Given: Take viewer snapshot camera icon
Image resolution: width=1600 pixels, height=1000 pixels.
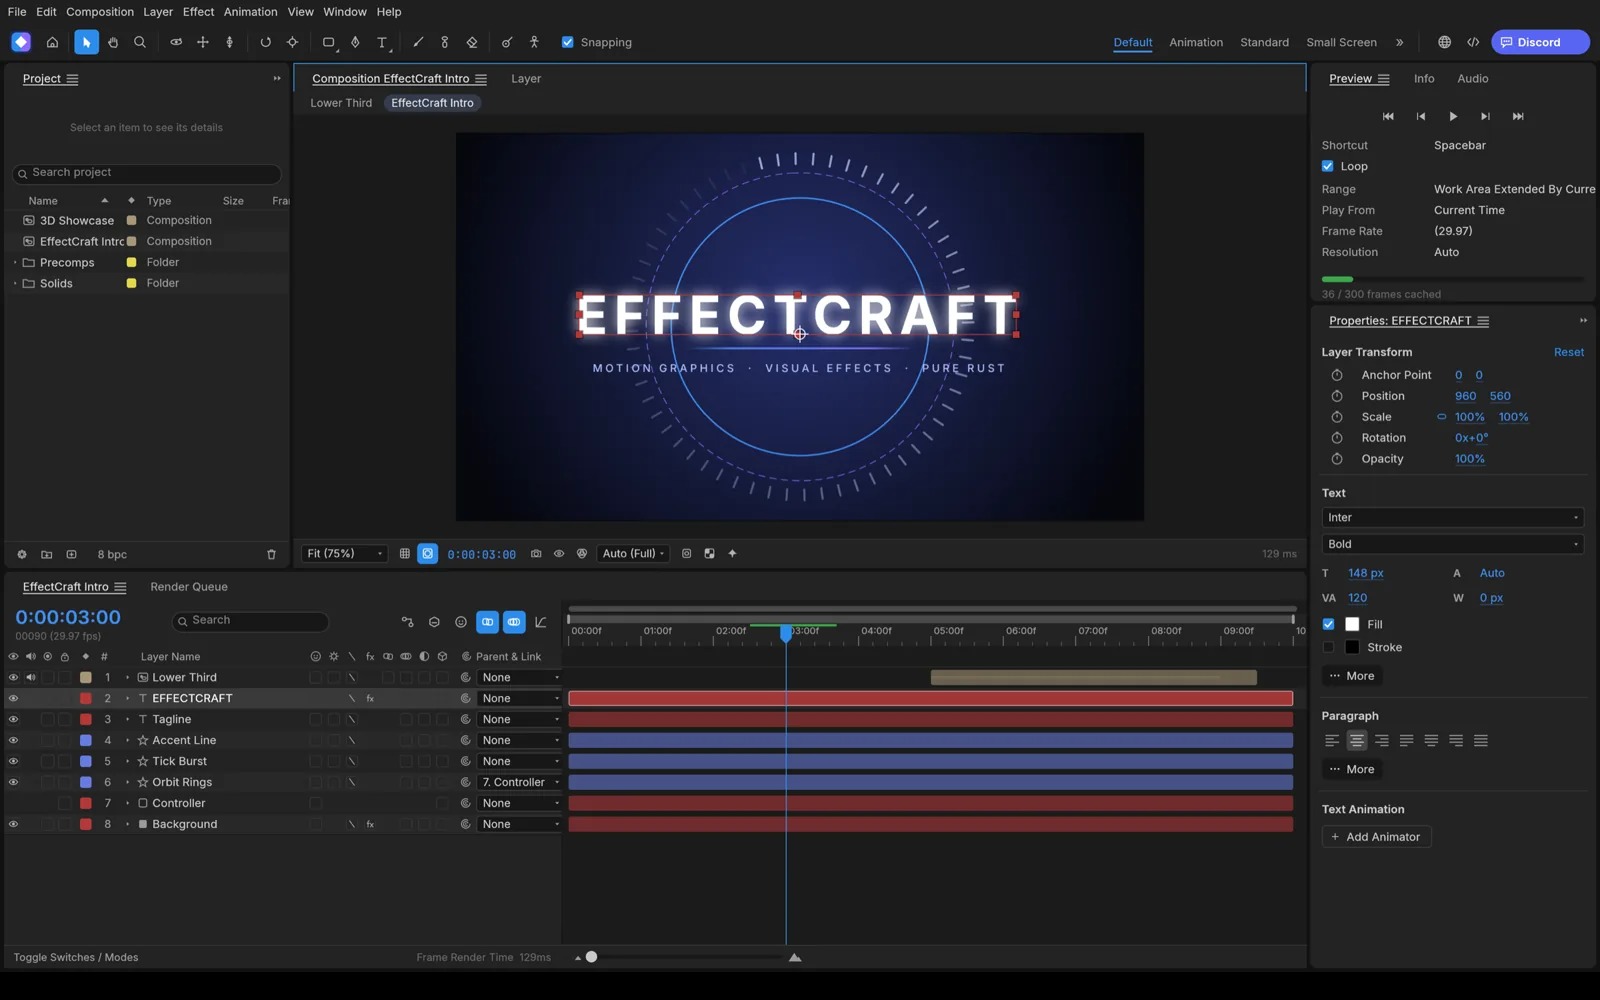Looking at the screenshot, I should click(x=536, y=553).
